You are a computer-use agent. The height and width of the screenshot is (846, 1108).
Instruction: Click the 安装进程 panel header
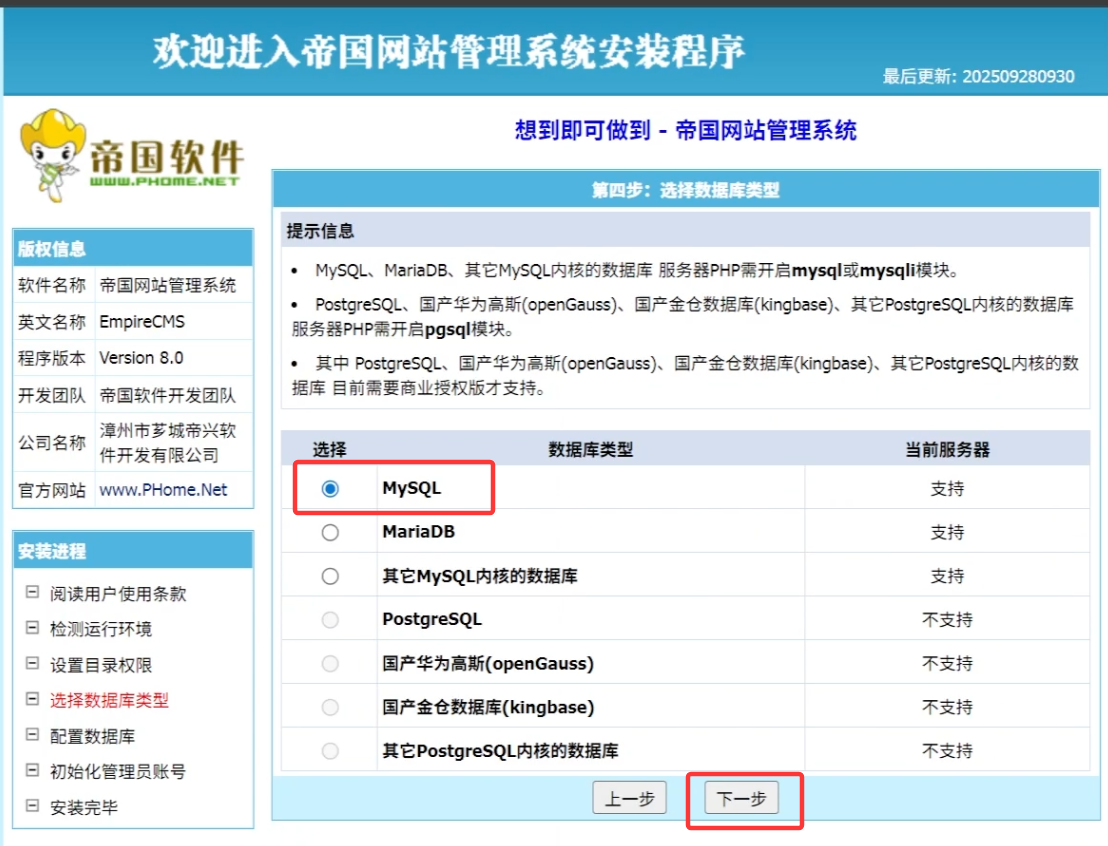pos(133,551)
